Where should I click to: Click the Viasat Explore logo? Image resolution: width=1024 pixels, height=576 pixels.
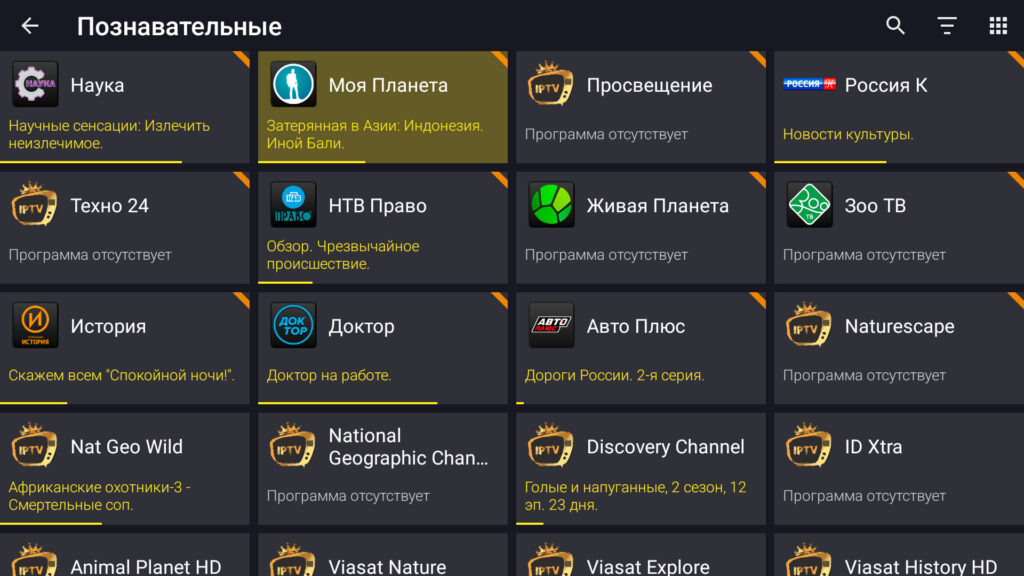[551, 560]
